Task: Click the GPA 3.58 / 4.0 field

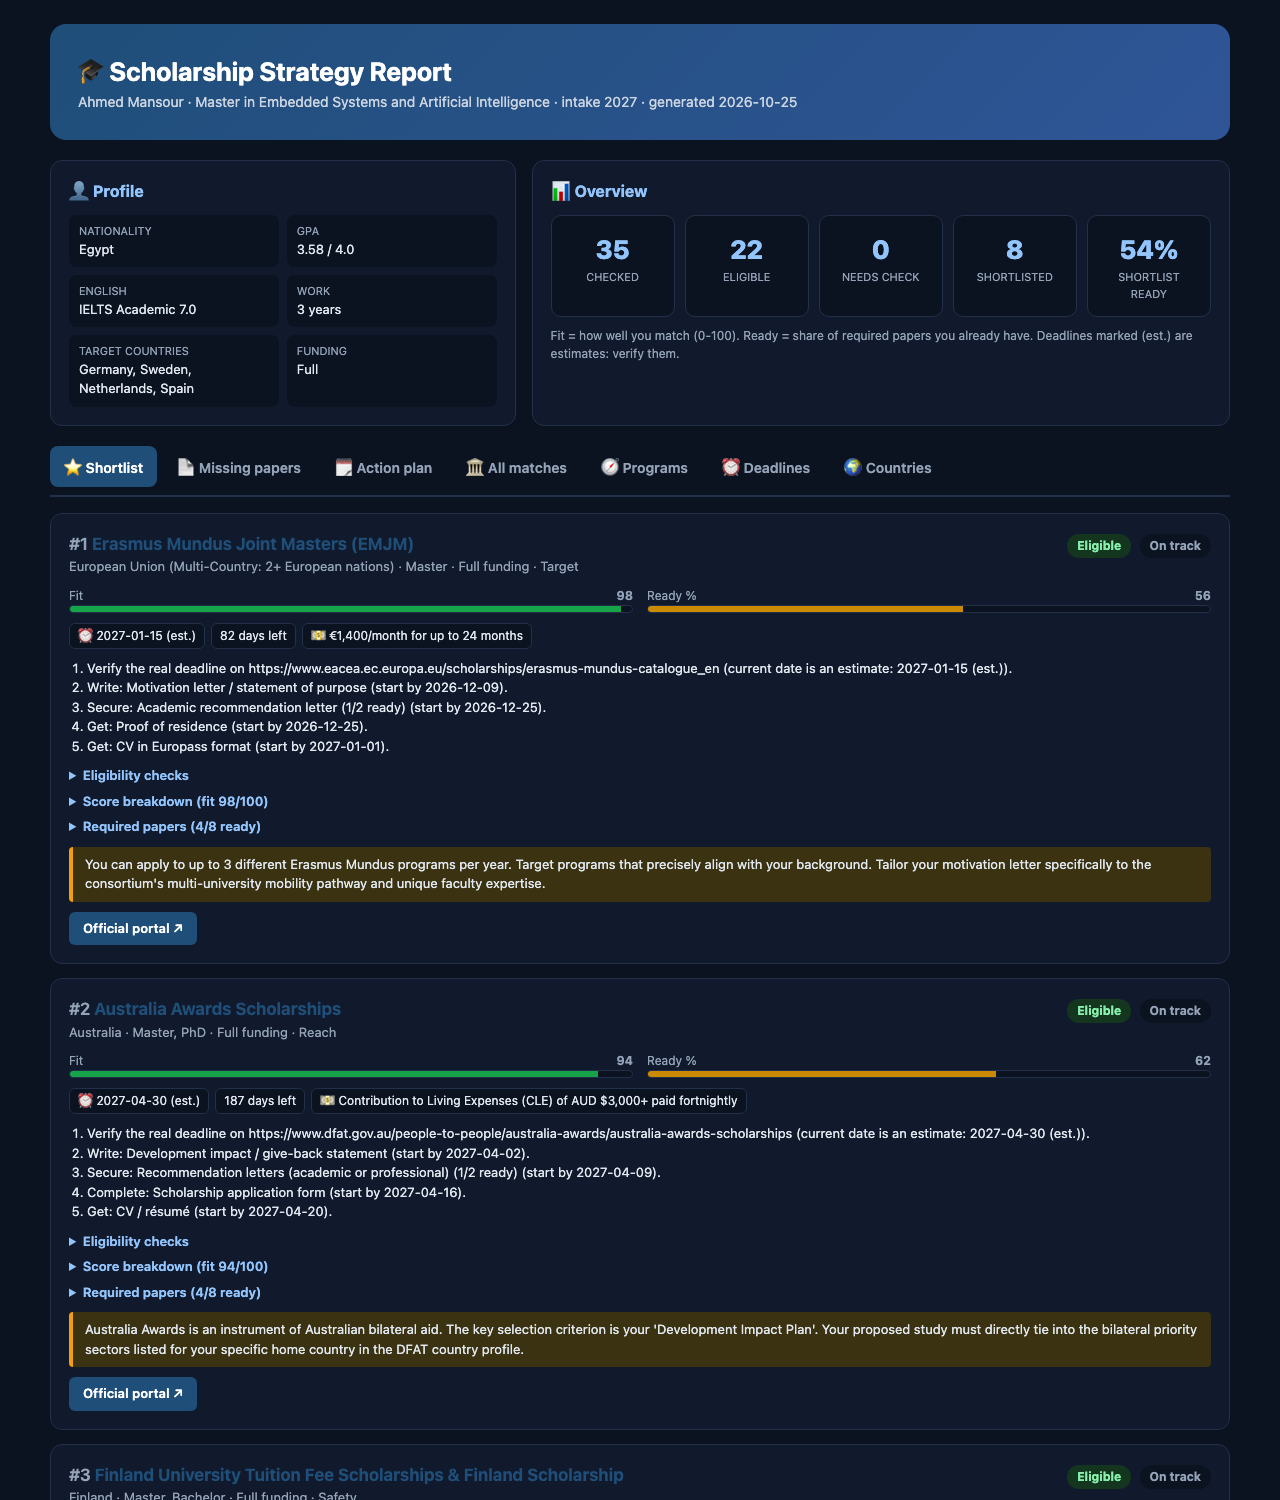Action: (392, 241)
